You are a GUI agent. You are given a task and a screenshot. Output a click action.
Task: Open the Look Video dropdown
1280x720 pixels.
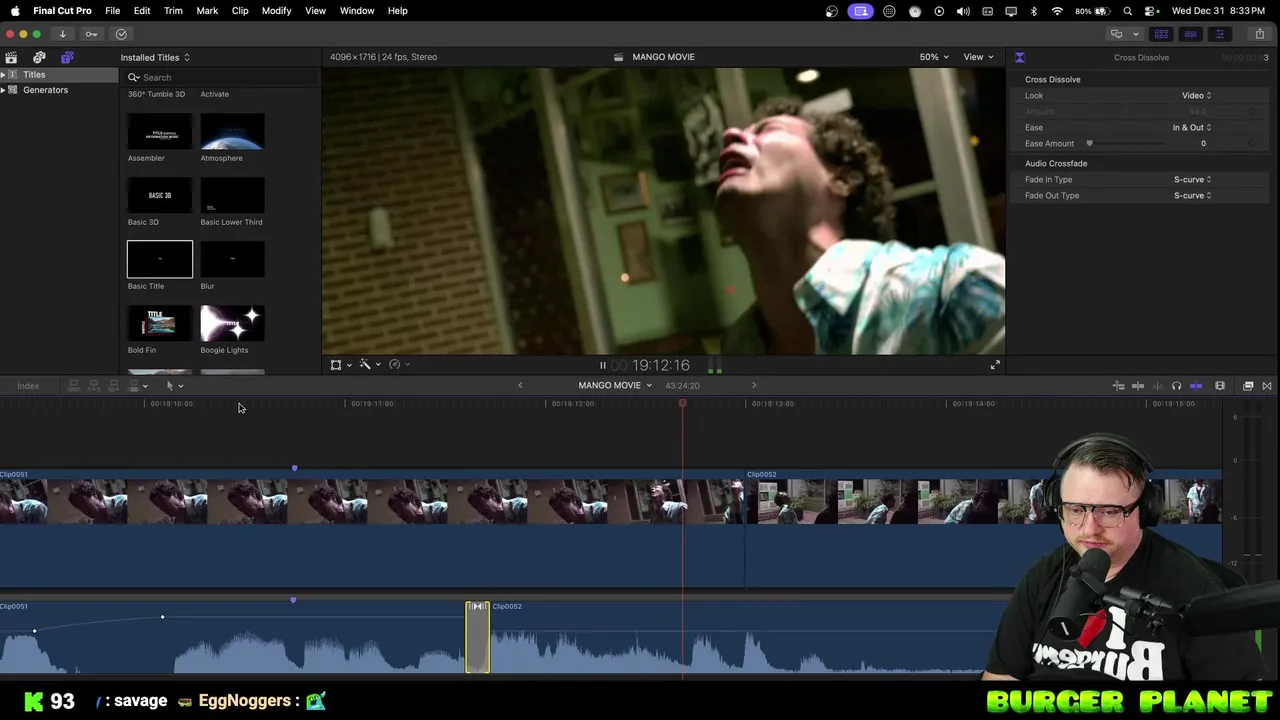[1196, 96]
